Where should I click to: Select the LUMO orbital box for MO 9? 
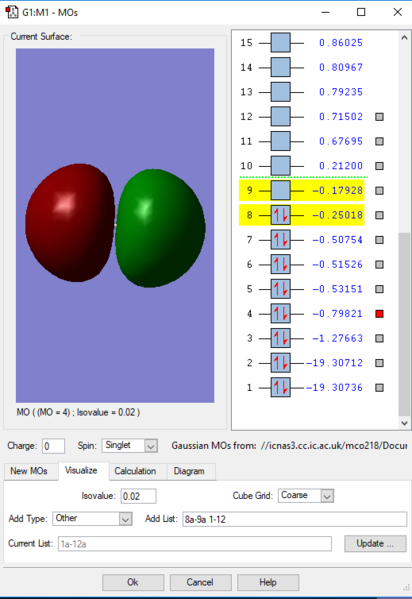pyautogui.click(x=281, y=190)
